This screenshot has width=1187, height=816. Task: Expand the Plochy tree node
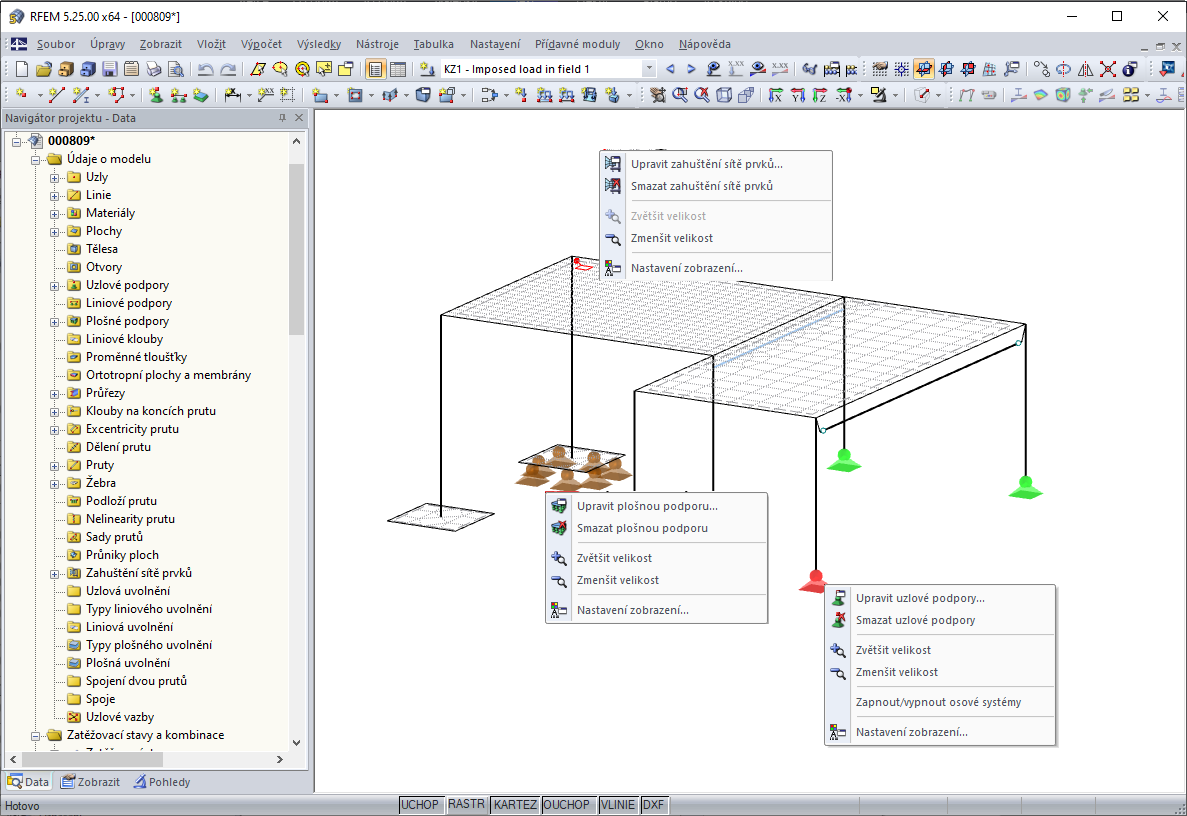coord(55,232)
